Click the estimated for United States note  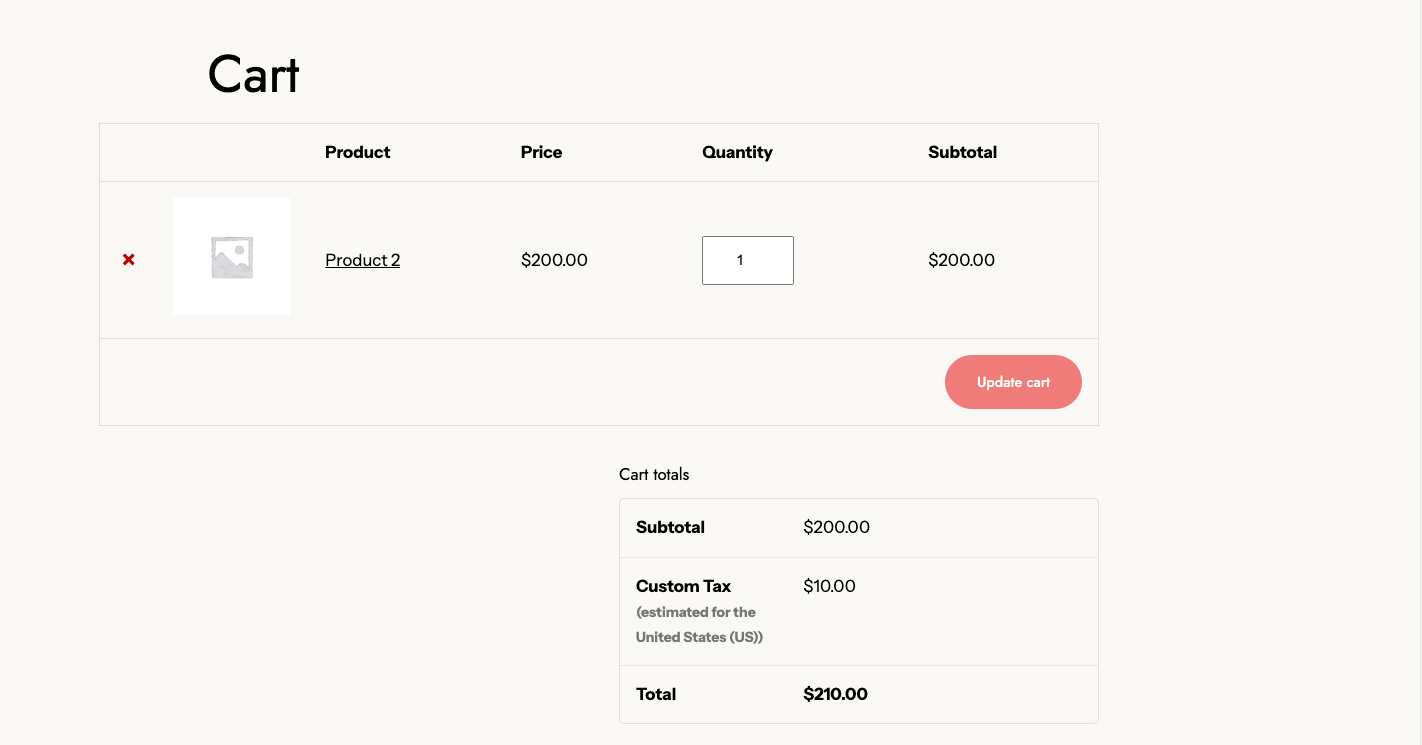tap(698, 624)
